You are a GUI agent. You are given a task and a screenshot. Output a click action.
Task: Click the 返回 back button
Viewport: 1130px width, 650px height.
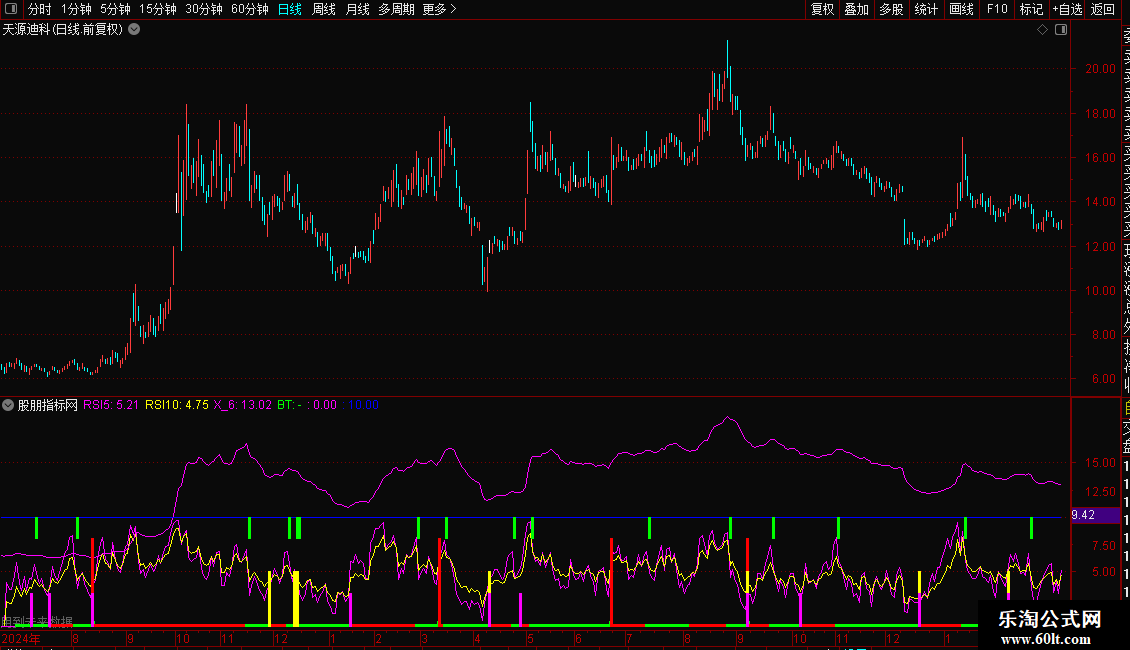1103,9
